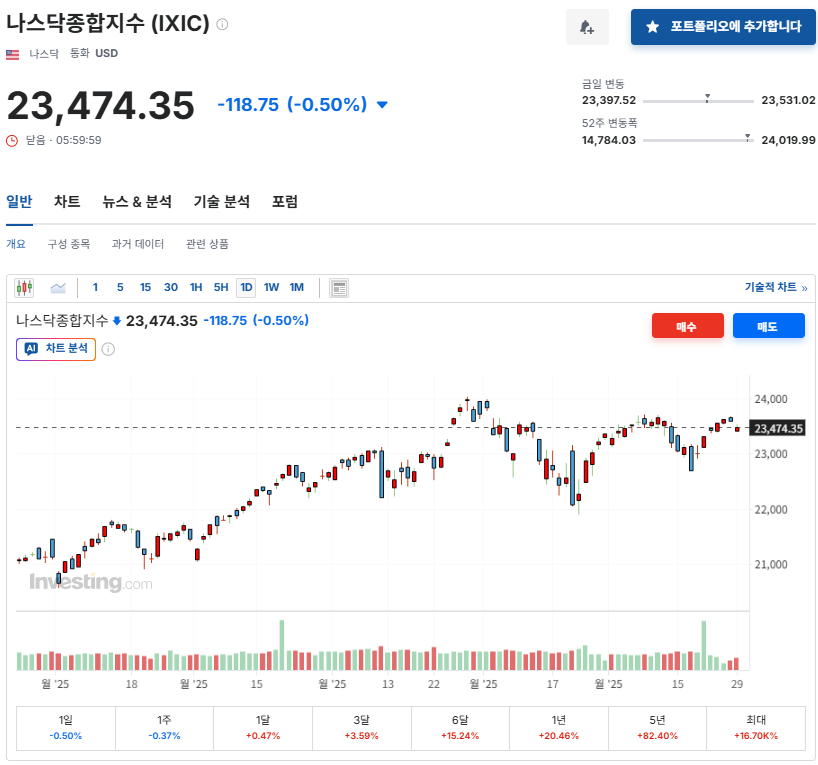The height and width of the screenshot is (765, 818).
Task: Open the 기술 분석 tab
Action: [222, 201]
